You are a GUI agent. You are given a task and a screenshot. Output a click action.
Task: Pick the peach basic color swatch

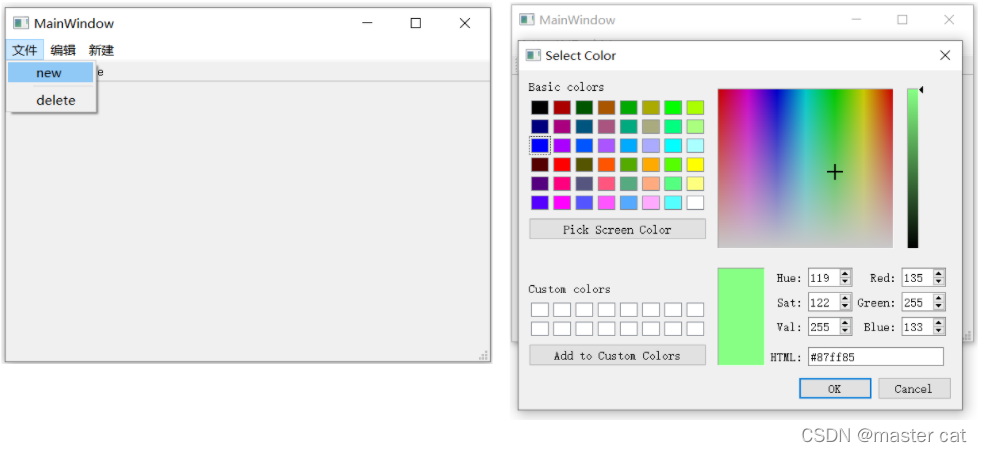coord(651,183)
